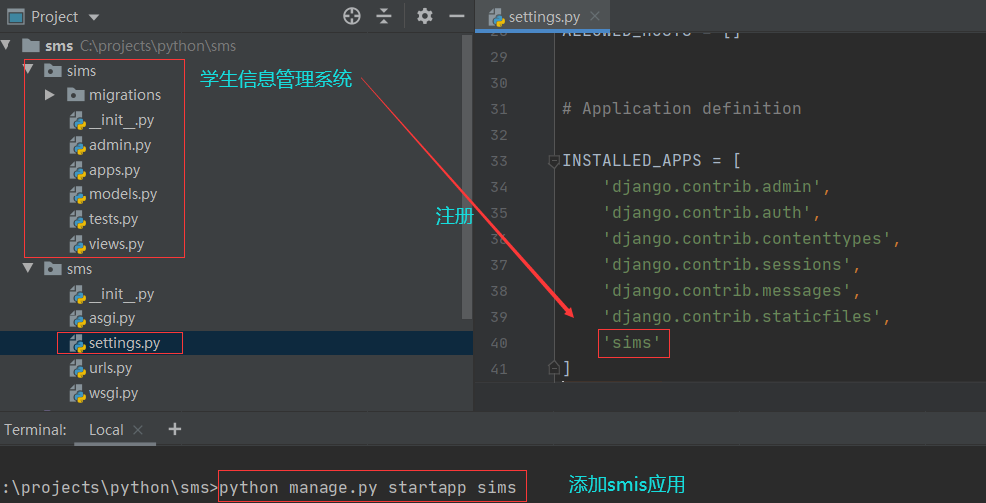The height and width of the screenshot is (503, 986).
Task: Click 'django.contrib.staticfiles' string
Action: (742, 316)
